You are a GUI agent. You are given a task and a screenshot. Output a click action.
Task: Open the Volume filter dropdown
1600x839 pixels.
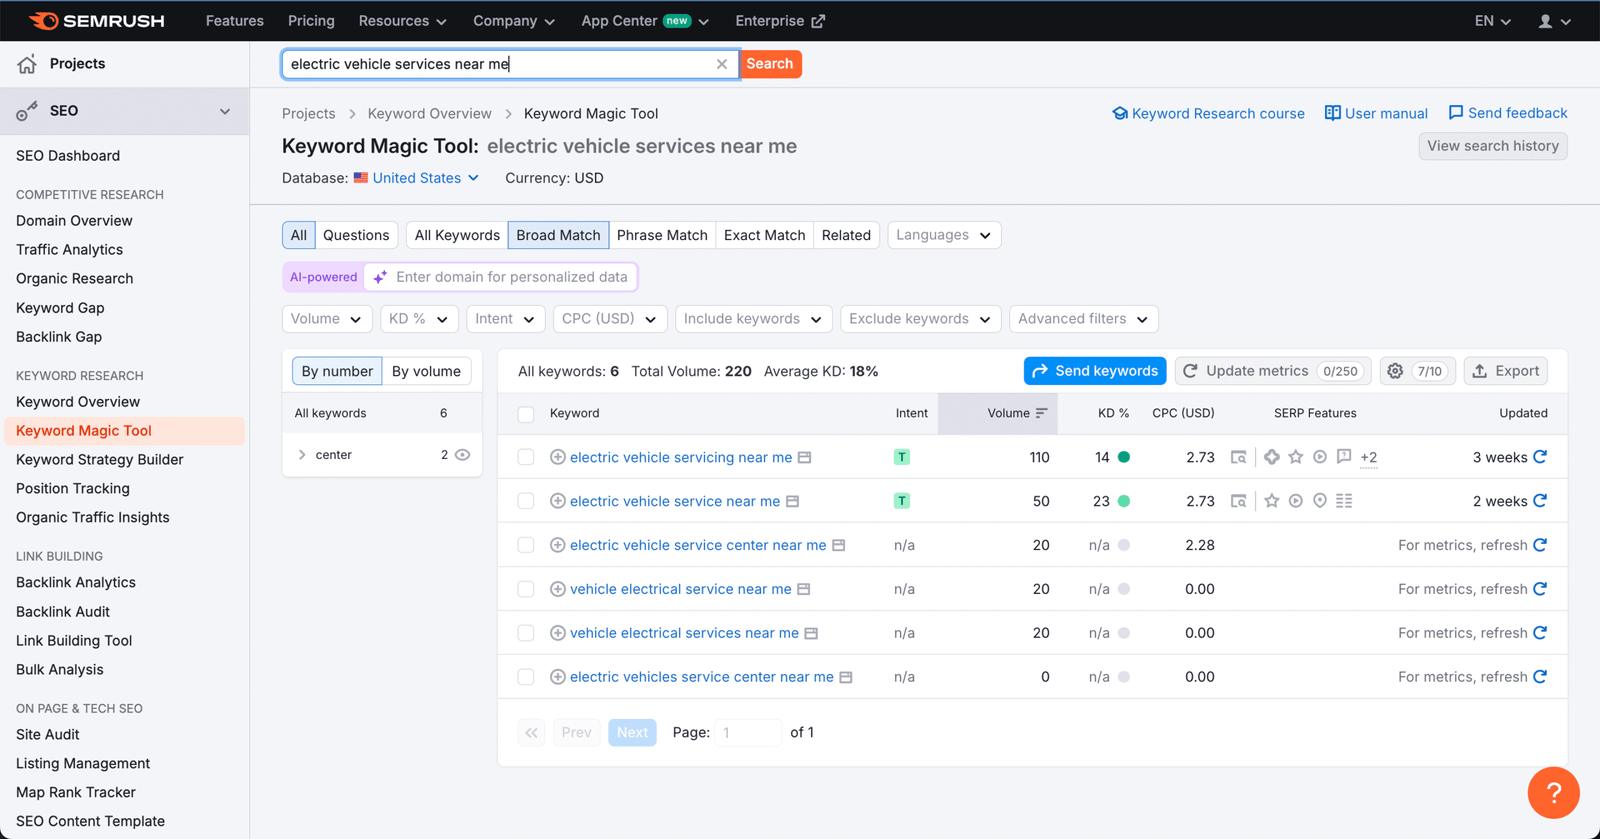coord(327,319)
